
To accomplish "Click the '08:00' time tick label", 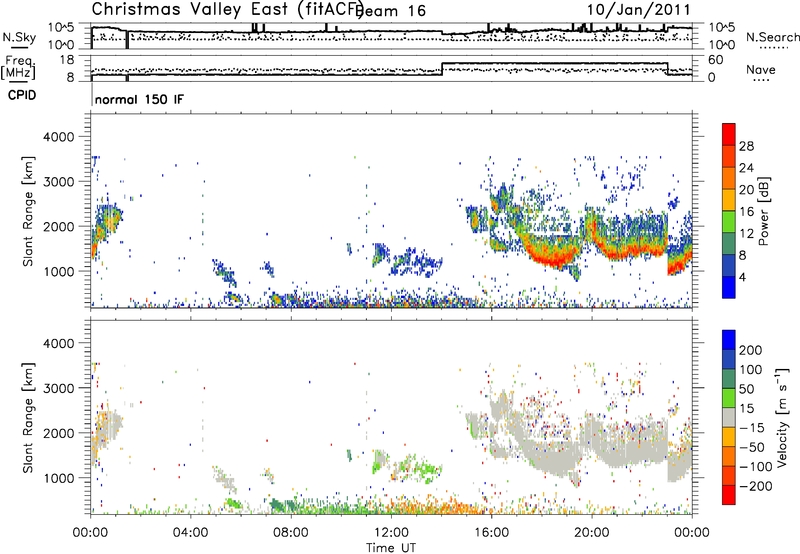I will pos(291,533).
